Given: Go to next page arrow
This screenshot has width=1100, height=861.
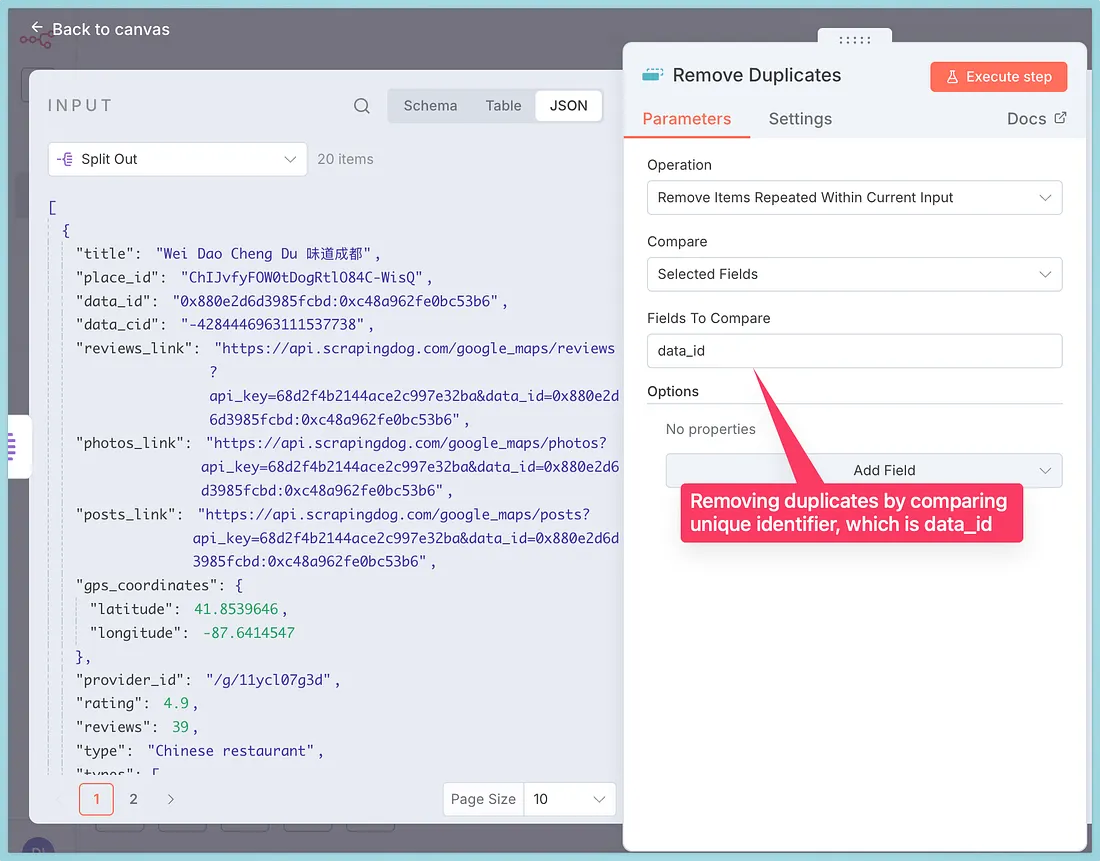Looking at the screenshot, I should (x=171, y=799).
